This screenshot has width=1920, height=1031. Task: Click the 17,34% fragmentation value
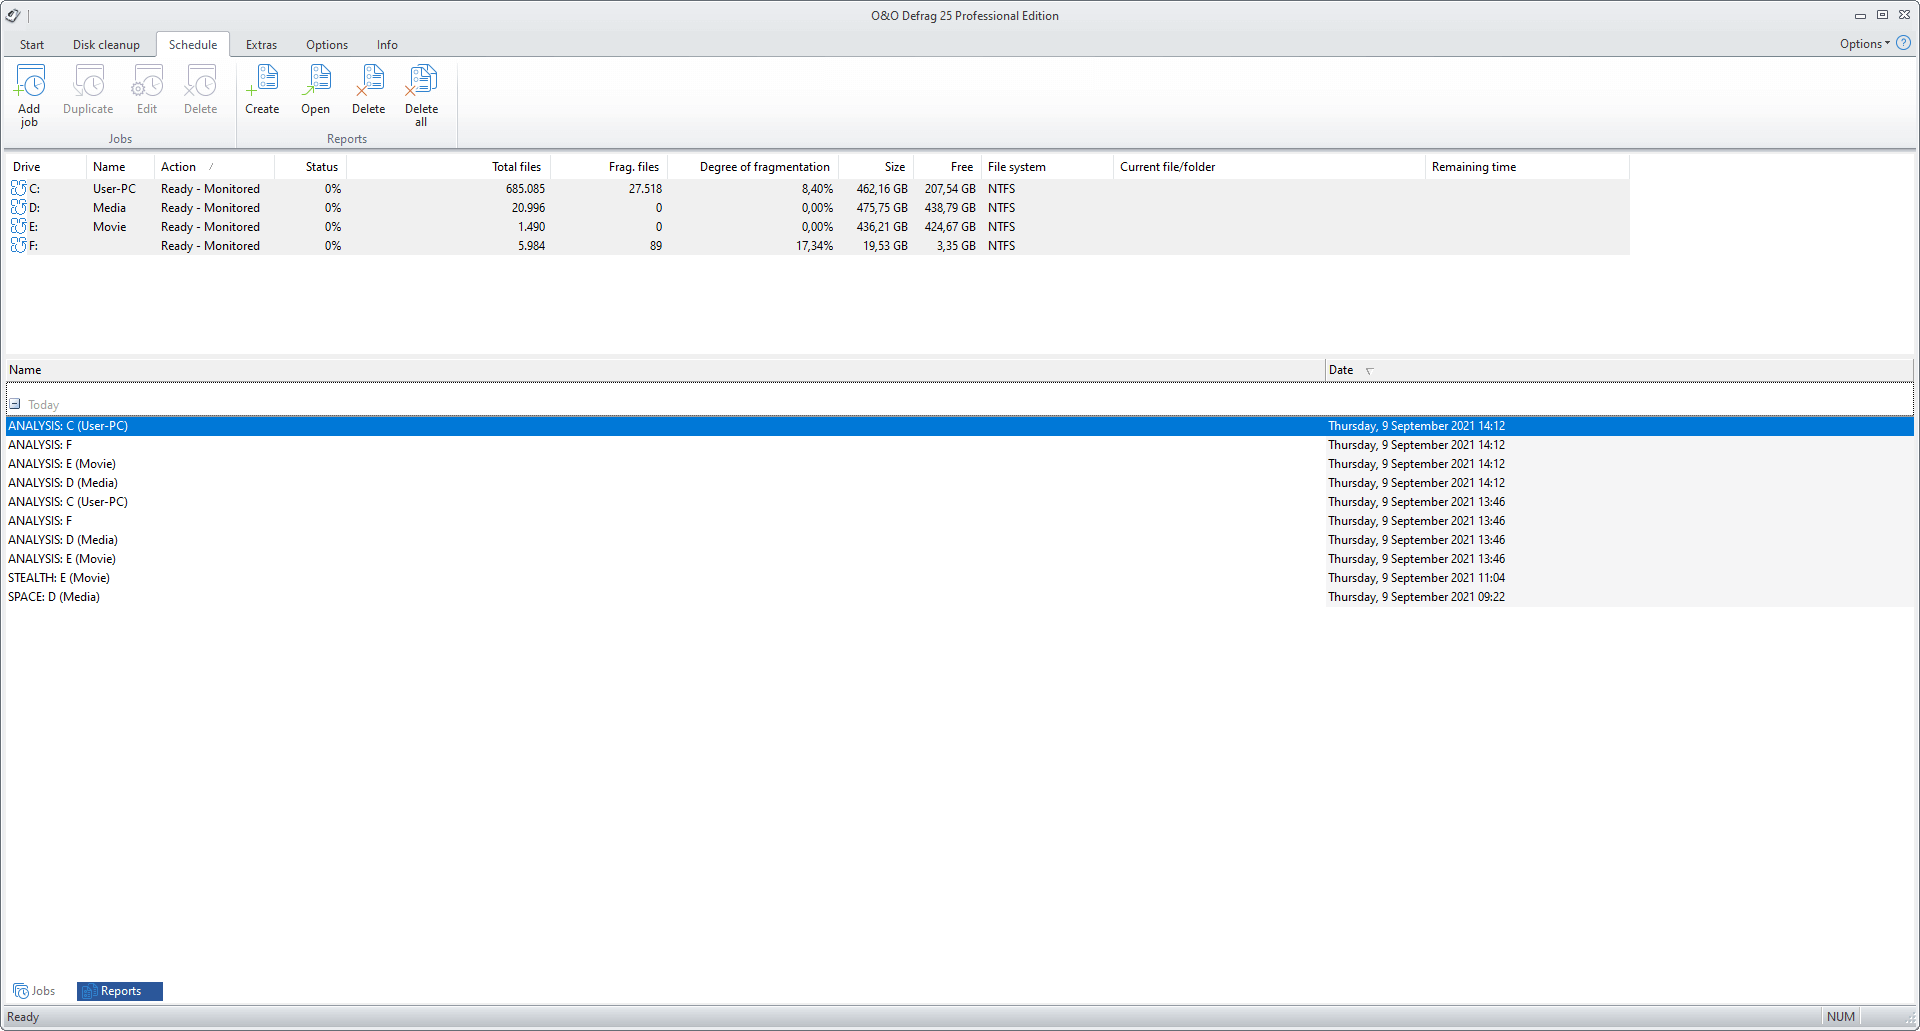coord(814,246)
